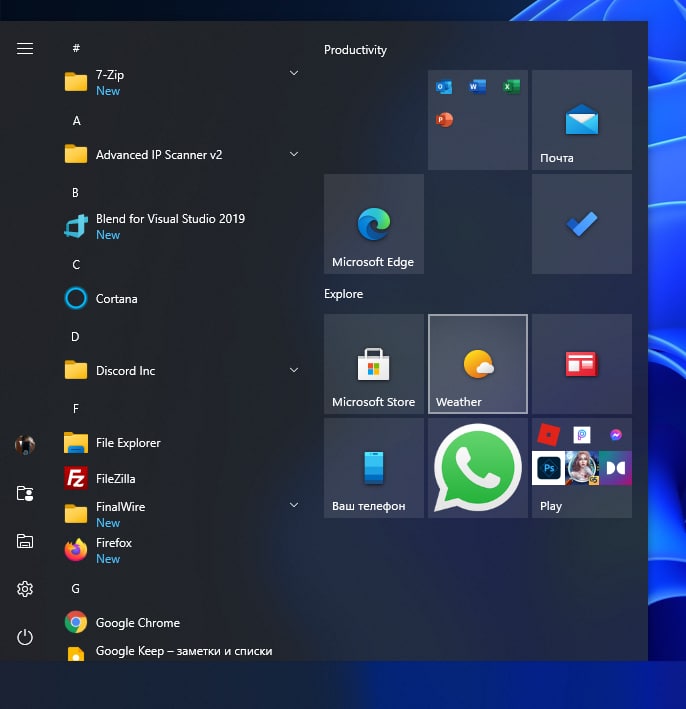Open the Pictures sidebar icon
Image resolution: width=686 pixels, height=709 pixels.
coord(25,541)
